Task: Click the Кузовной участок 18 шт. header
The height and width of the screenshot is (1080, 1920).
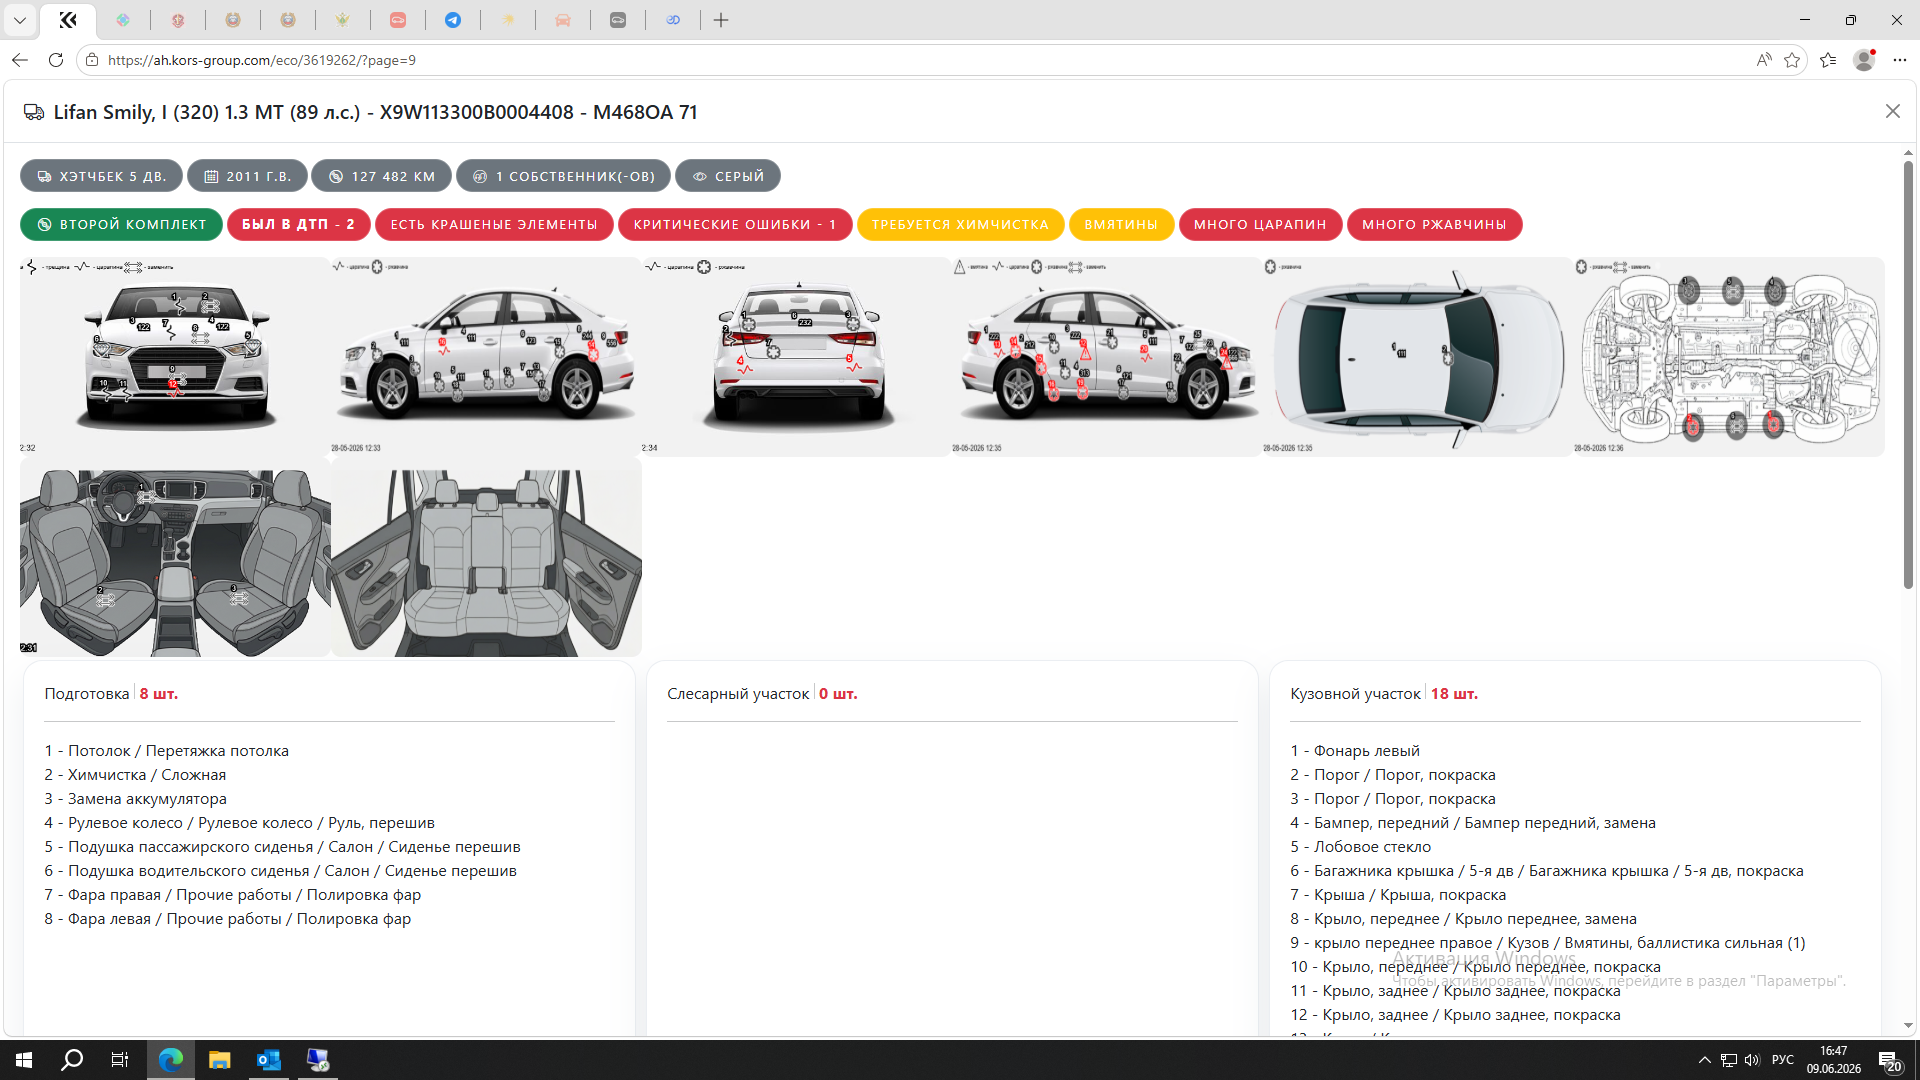Action: 1384,694
